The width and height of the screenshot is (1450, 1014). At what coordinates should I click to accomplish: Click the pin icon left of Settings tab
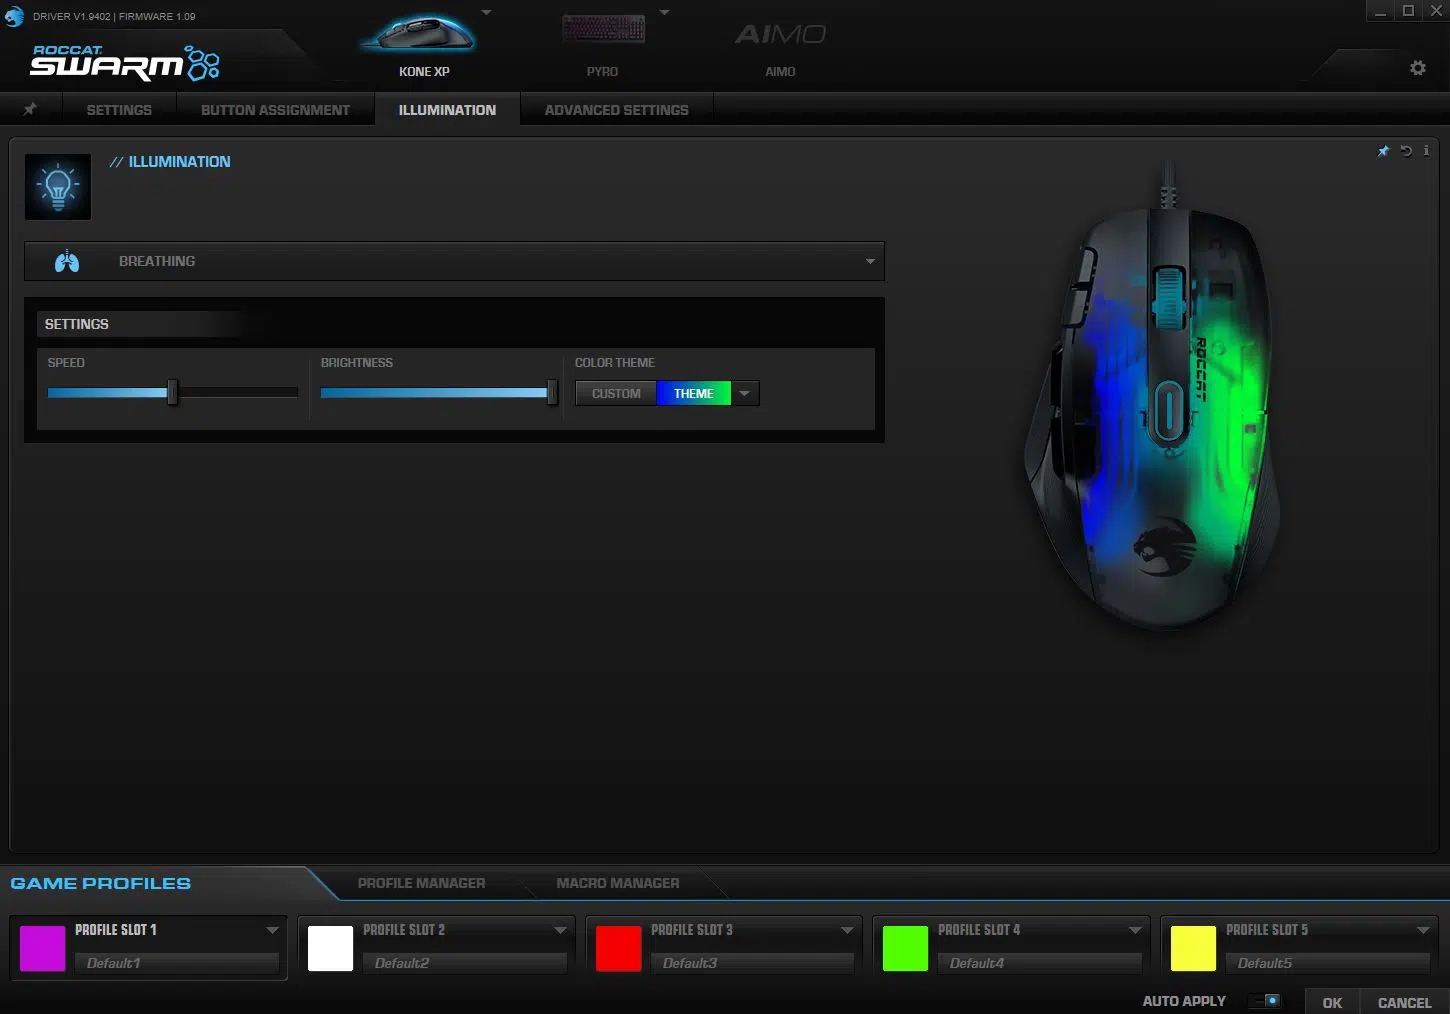pos(30,109)
